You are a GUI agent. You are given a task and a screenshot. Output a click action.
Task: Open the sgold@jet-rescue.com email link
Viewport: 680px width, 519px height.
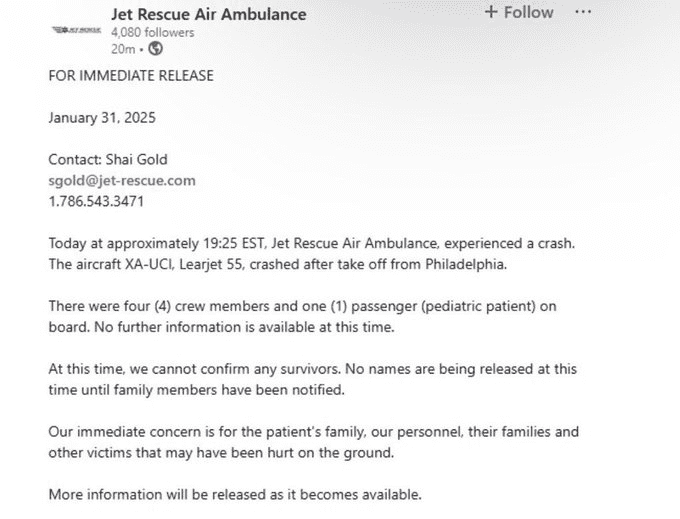click(x=122, y=180)
